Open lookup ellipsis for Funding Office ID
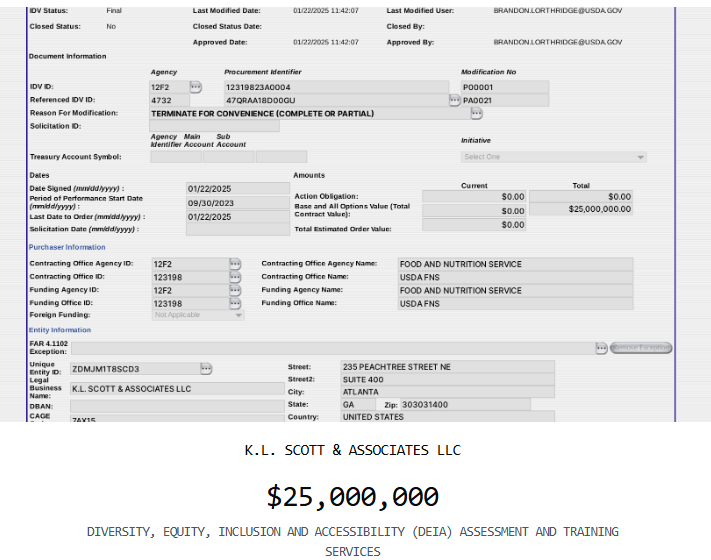Viewport: 711px width, 560px height. point(235,303)
